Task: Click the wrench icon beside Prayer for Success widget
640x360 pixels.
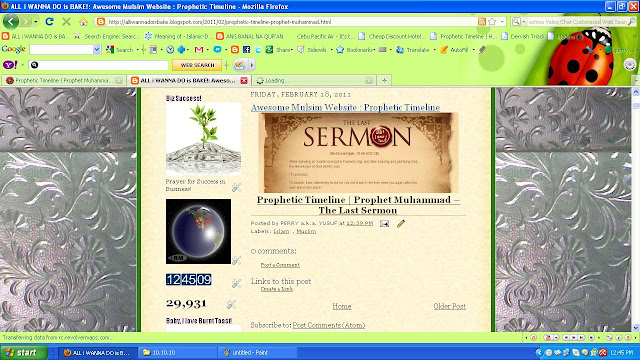Action: point(236,187)
